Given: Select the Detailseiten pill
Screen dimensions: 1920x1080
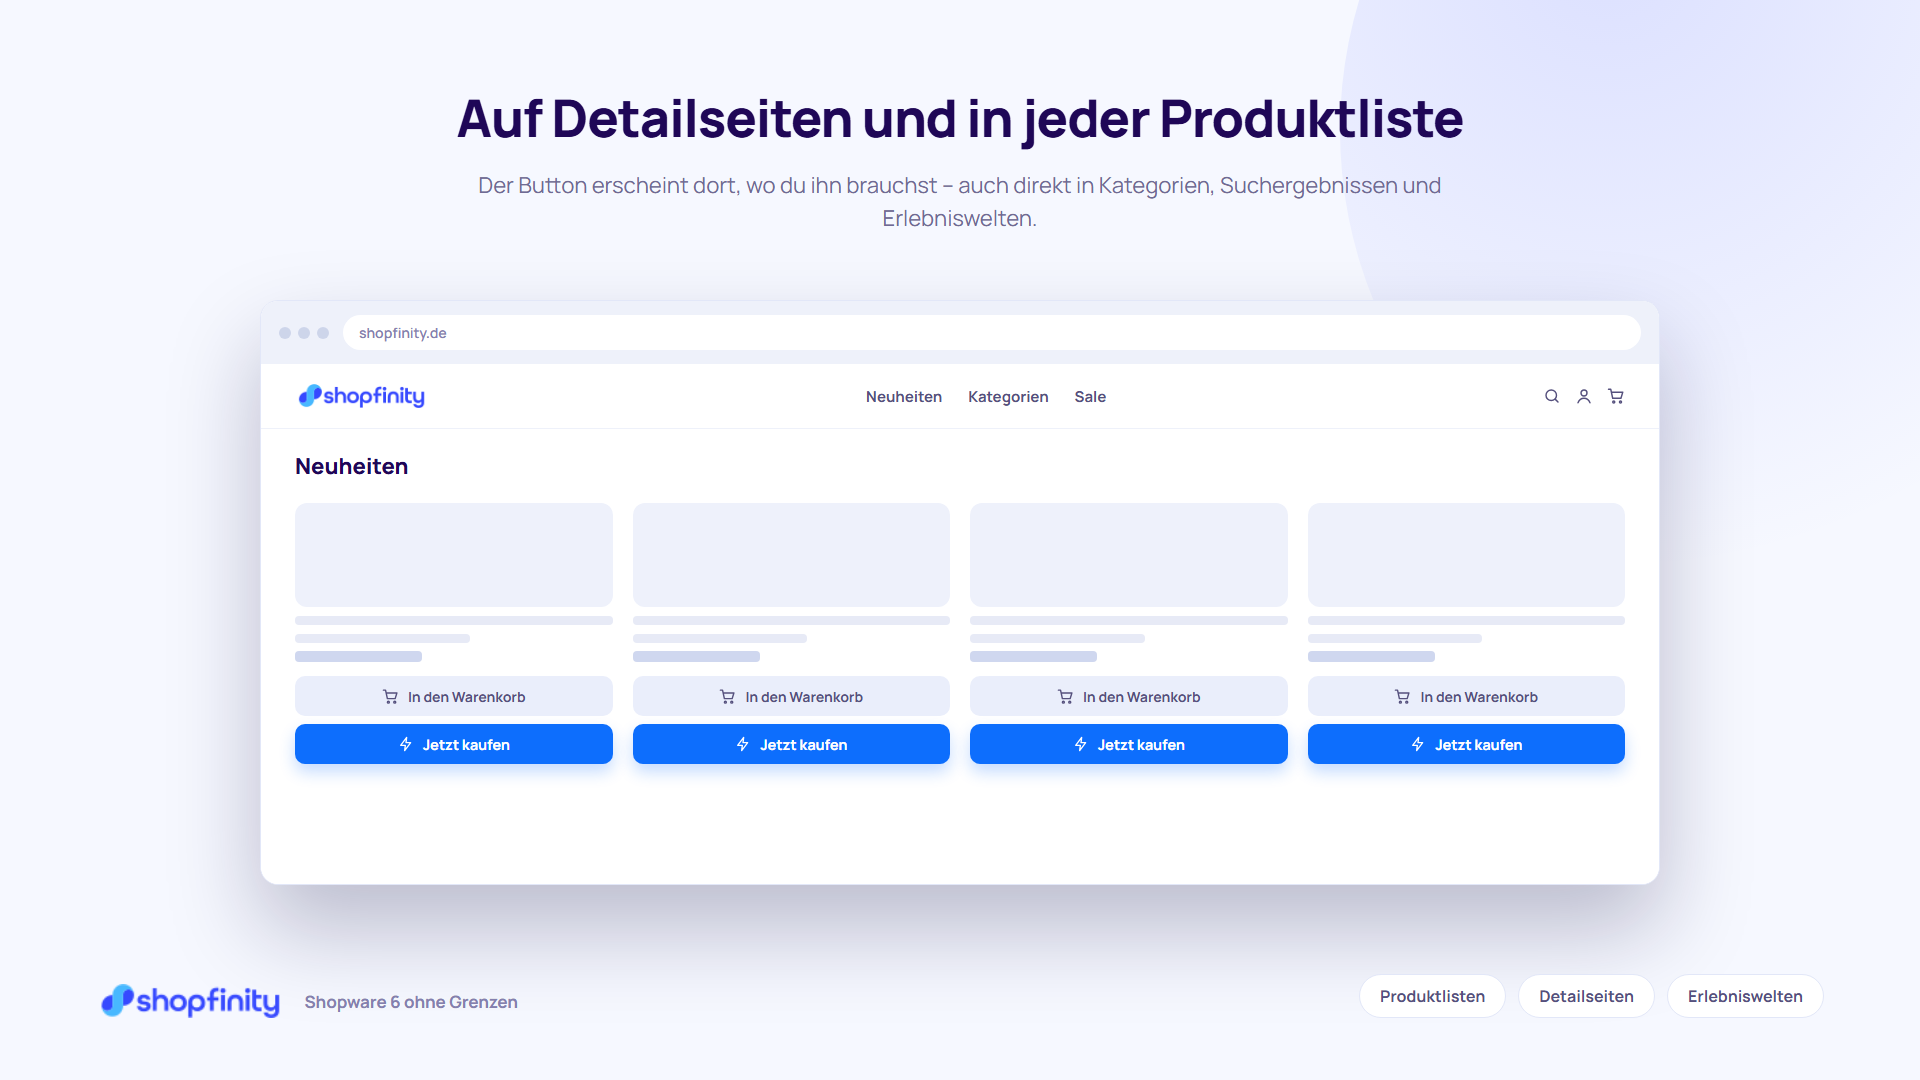Looking at the screenshot, I should point(1586,996).
